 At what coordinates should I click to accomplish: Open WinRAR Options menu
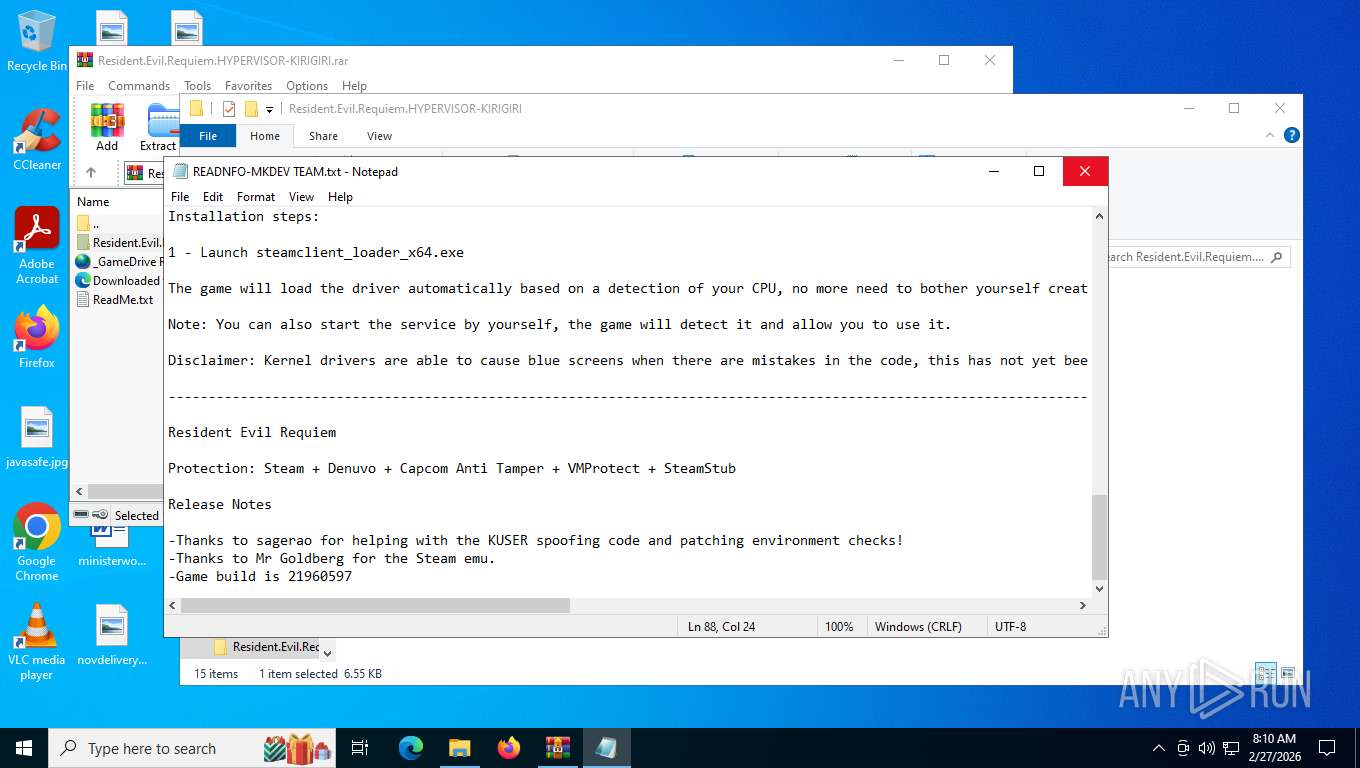point(307,86)
